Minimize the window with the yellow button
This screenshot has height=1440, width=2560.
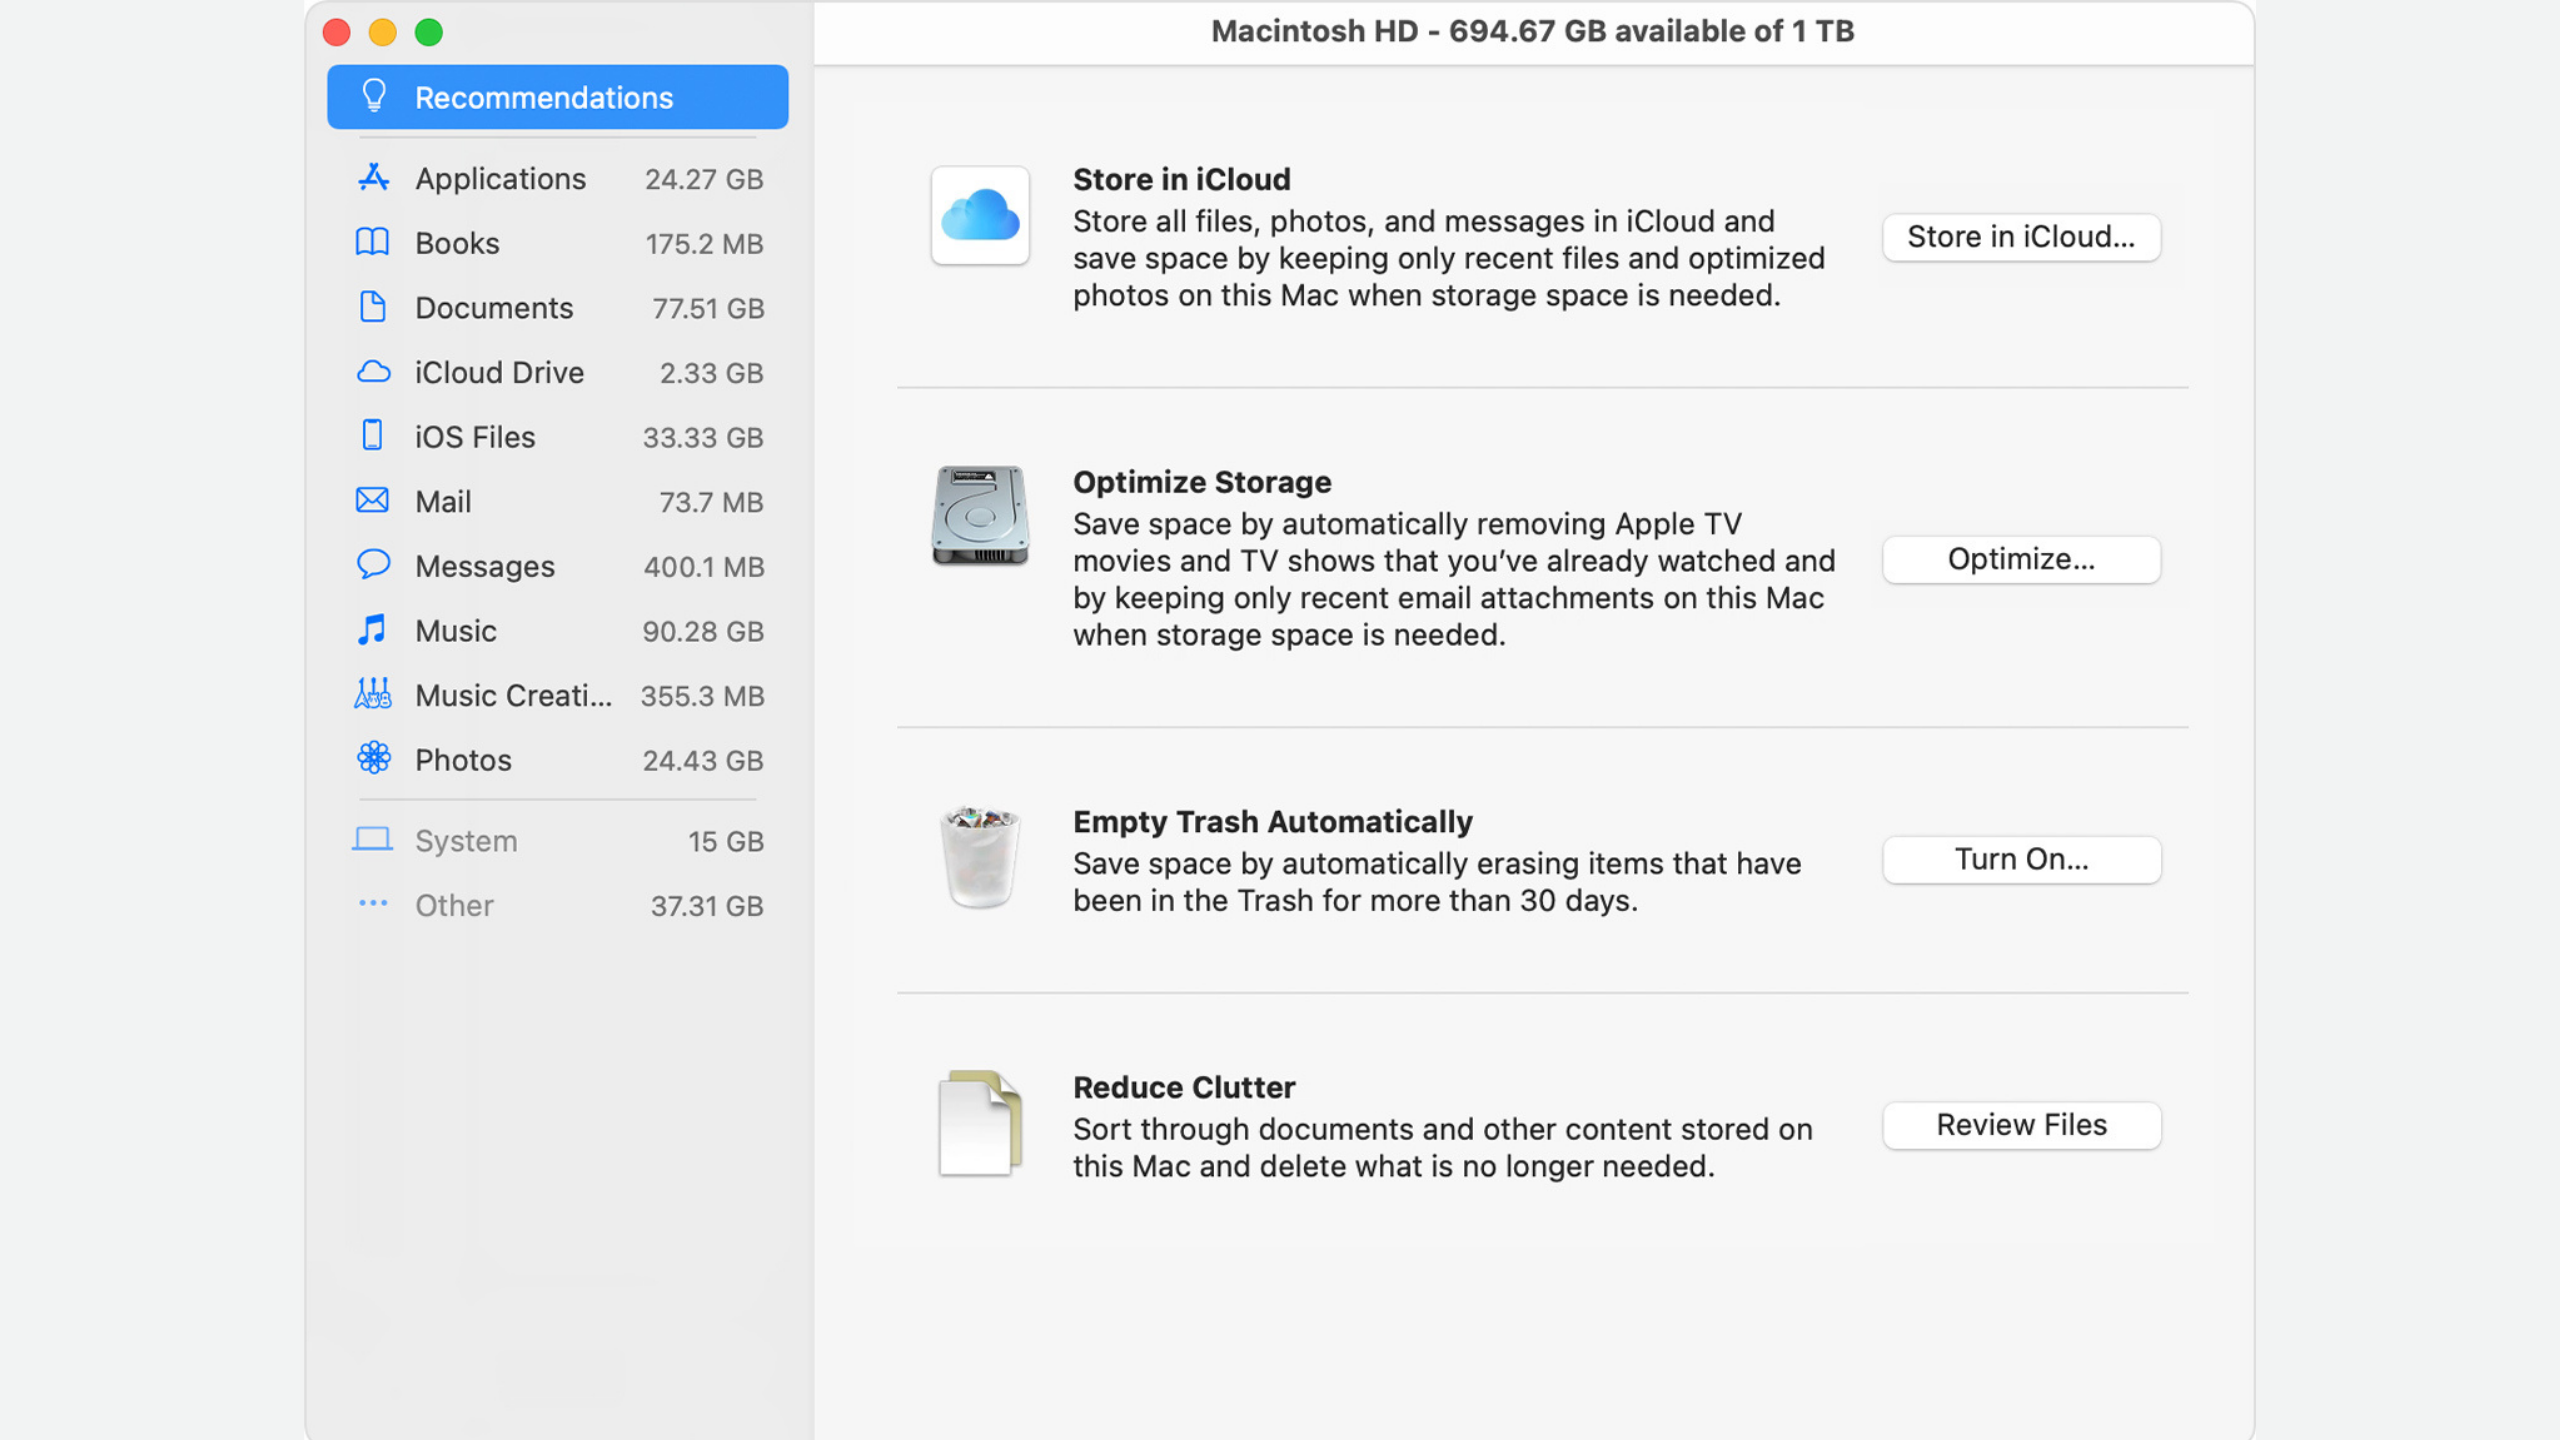pyautogui.click(x=383, y=32)
